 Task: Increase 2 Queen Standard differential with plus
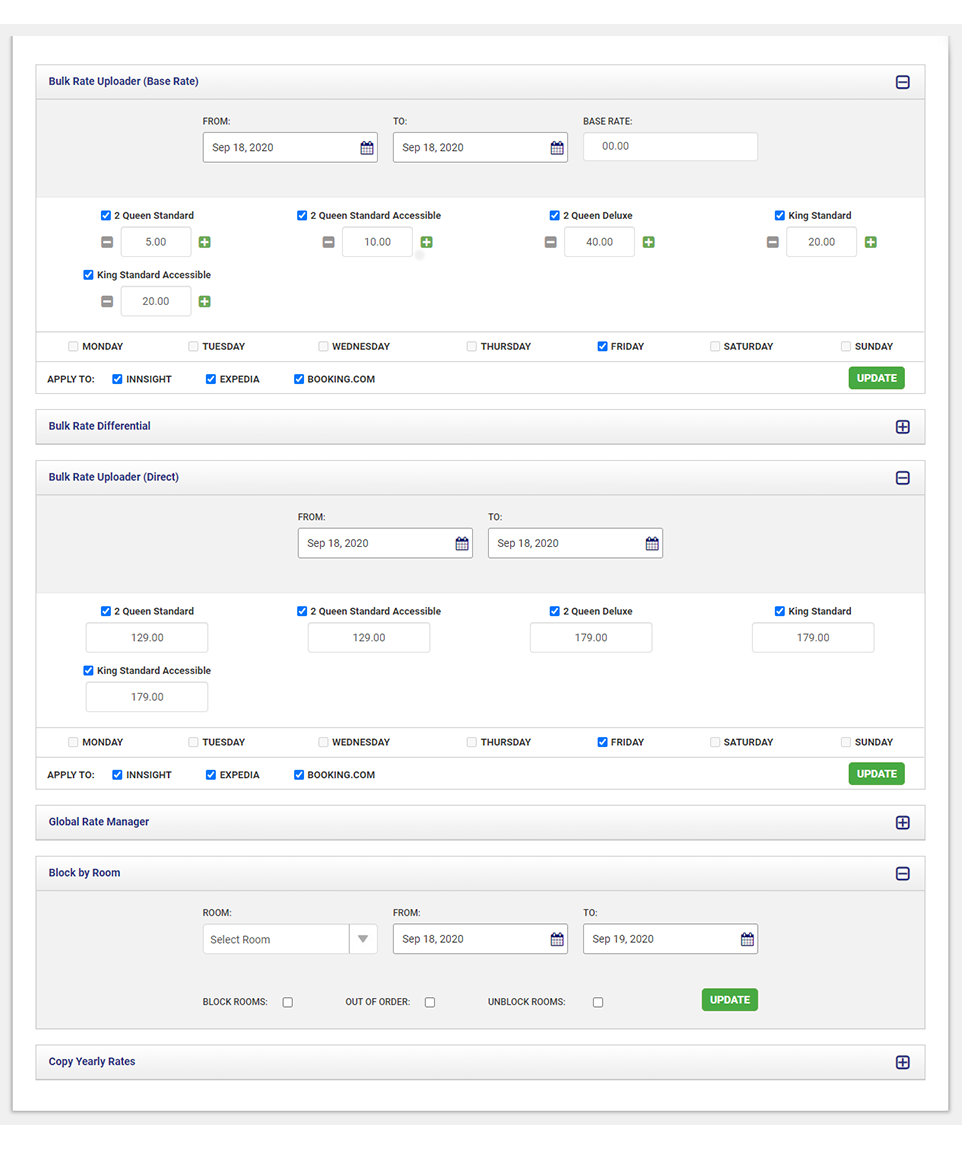click(205, 242)
